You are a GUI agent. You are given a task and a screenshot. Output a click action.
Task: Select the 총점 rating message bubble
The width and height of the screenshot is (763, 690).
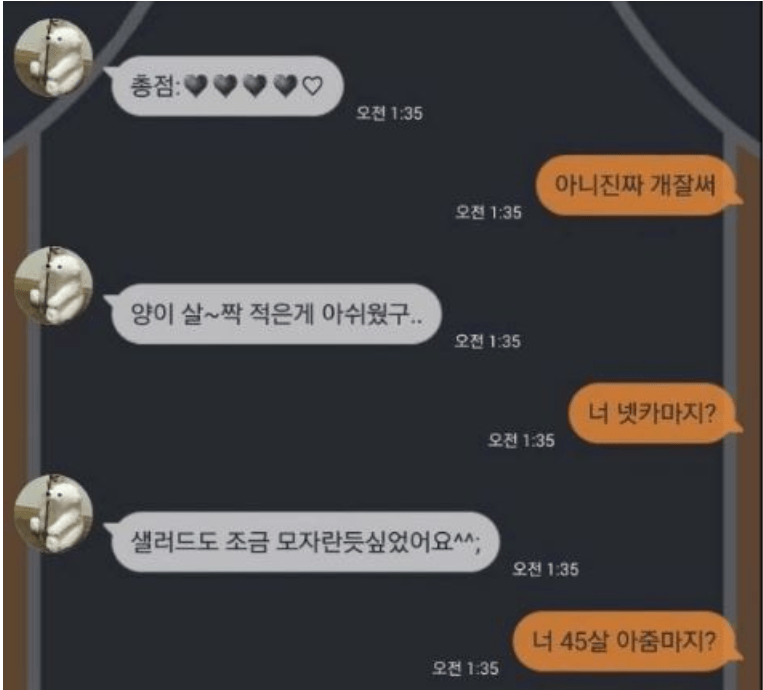(x=225, y=86)
